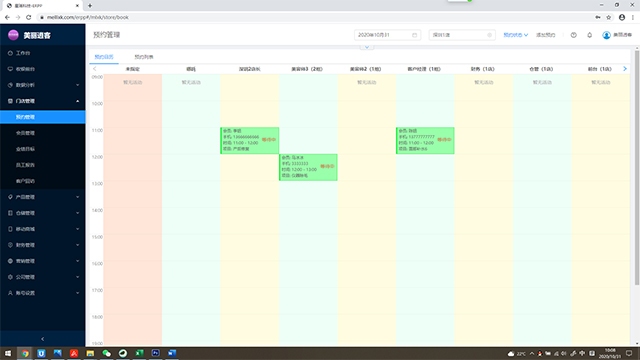Click the notification bell icon
Viewport: 640px width, 360px height.
pos(589,35)
